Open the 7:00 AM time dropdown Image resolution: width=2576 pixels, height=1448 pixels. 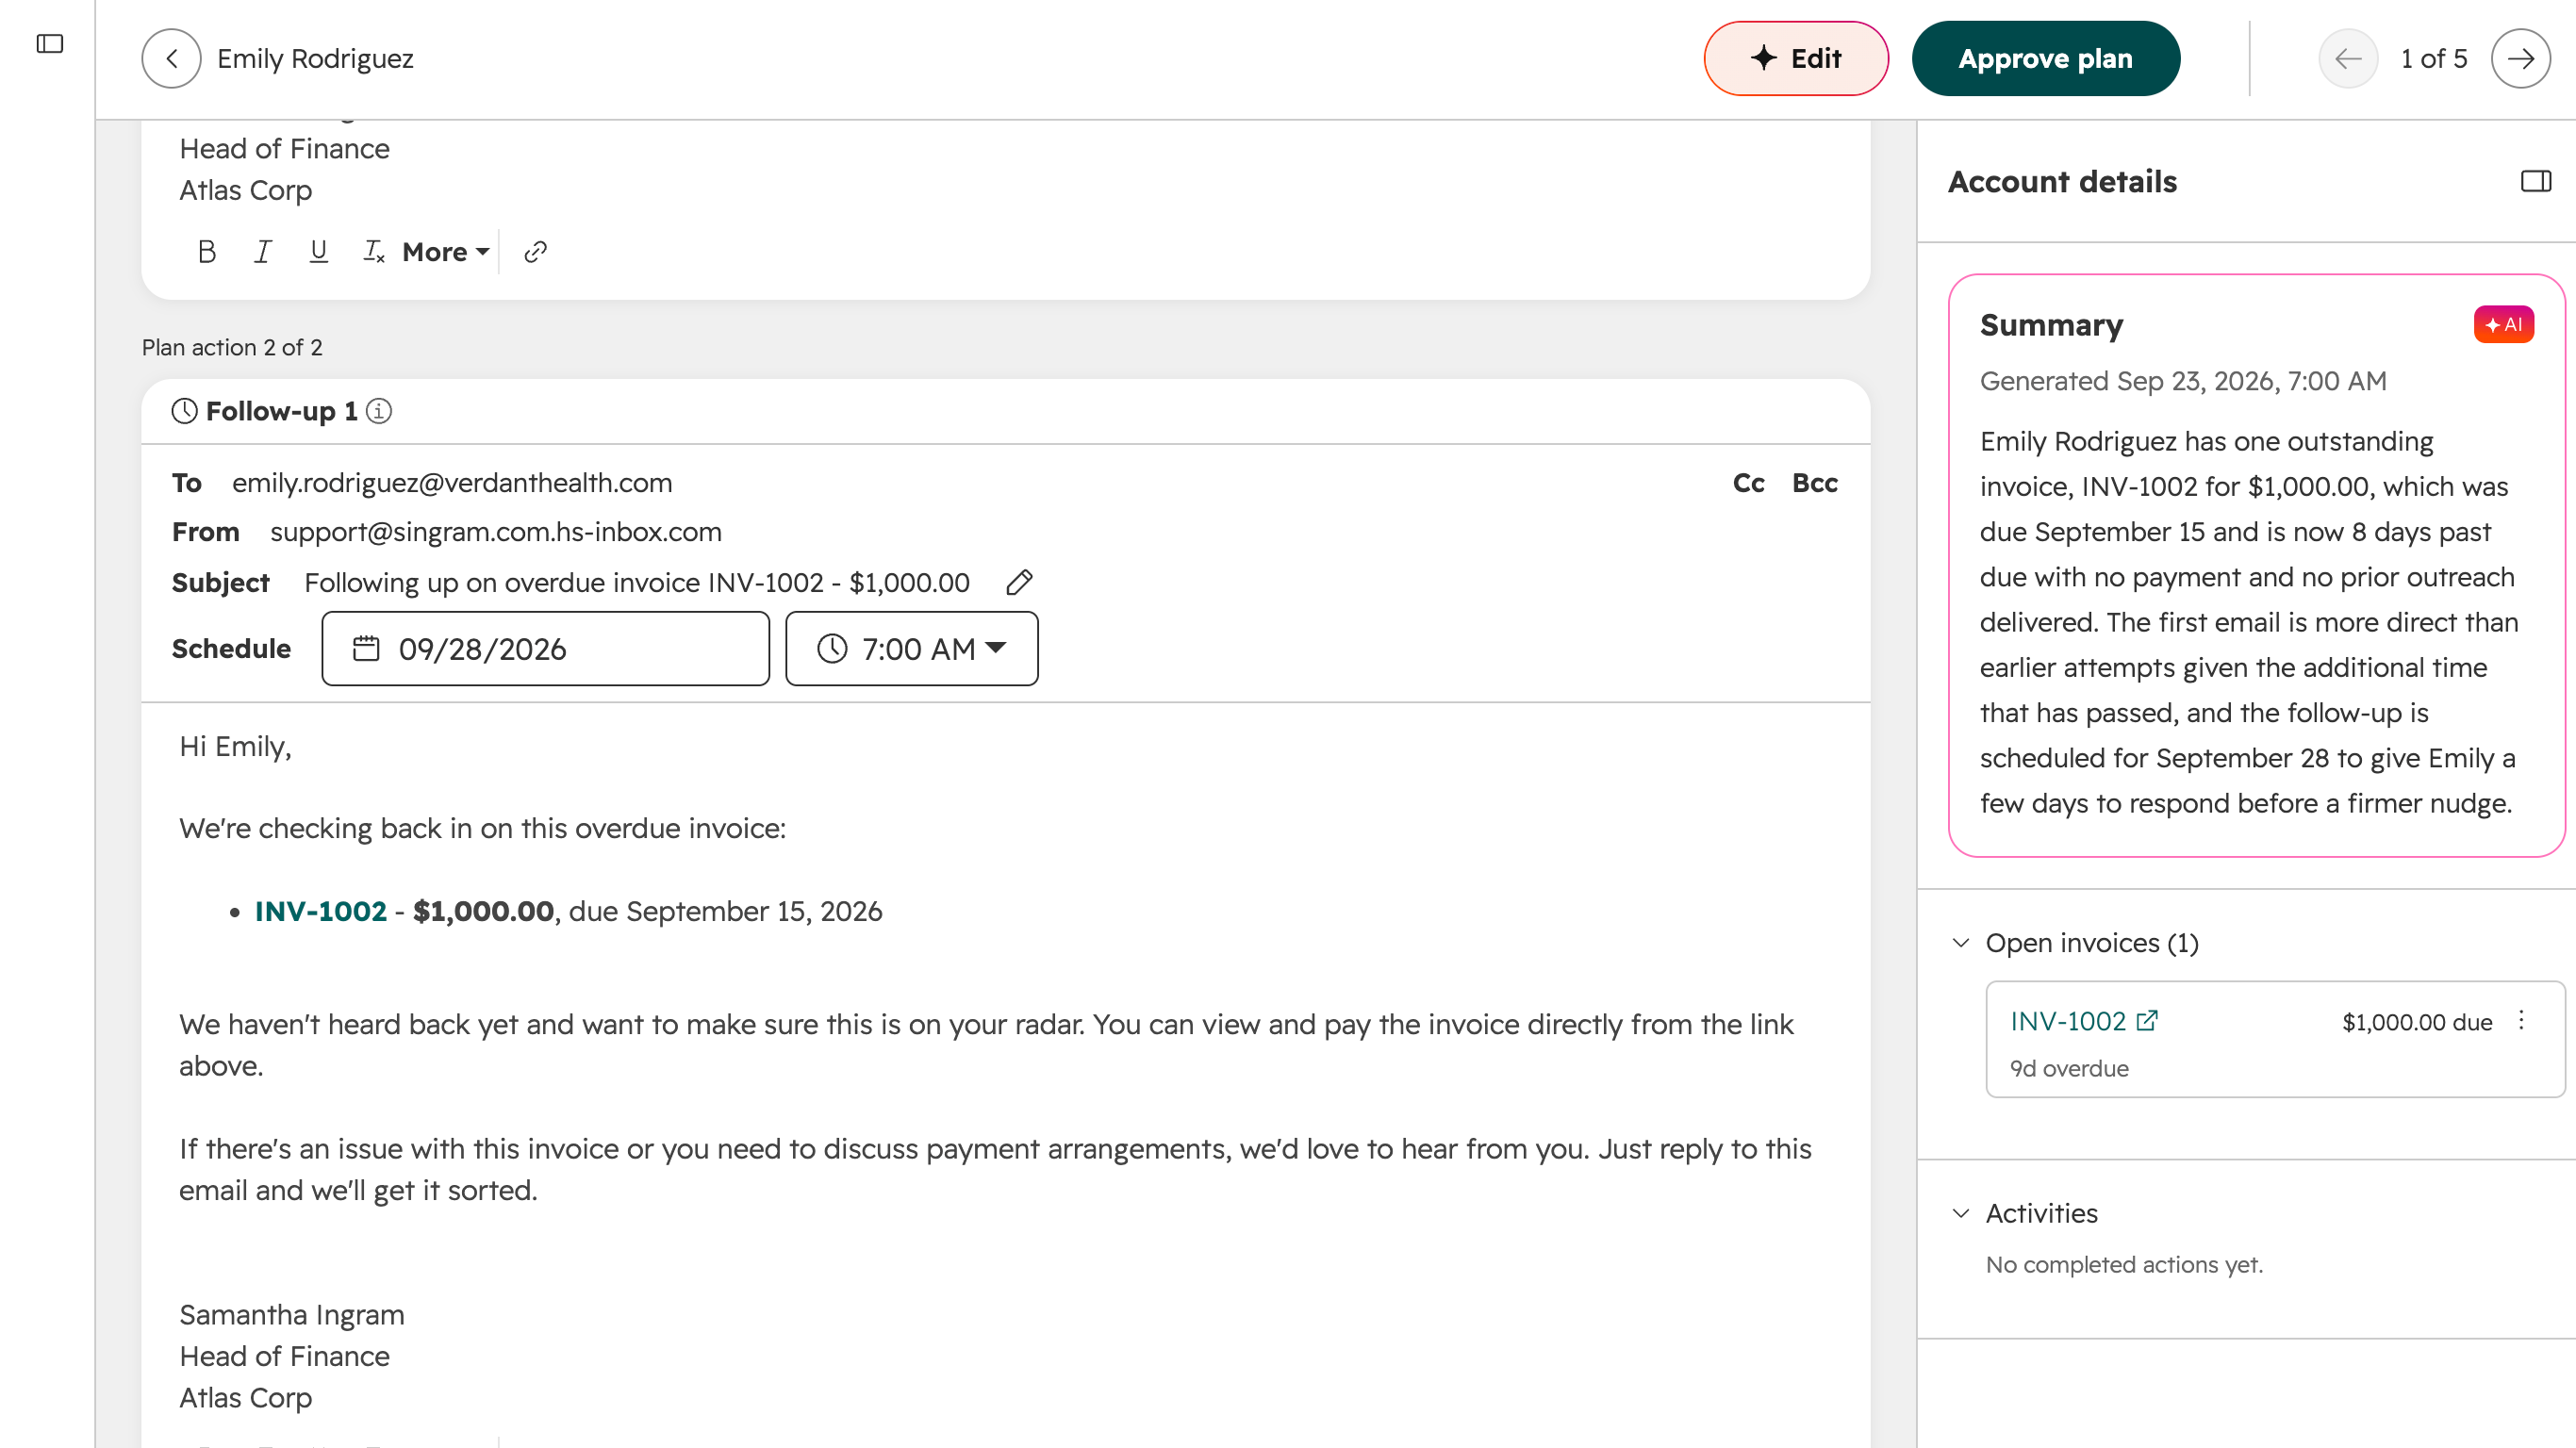(x=912, y=649)
